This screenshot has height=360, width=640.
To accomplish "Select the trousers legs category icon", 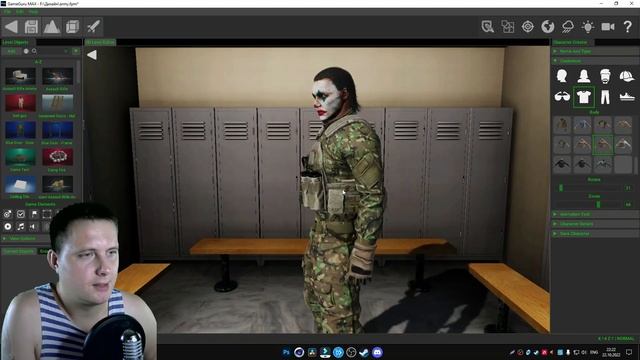I will click(605, 97).
